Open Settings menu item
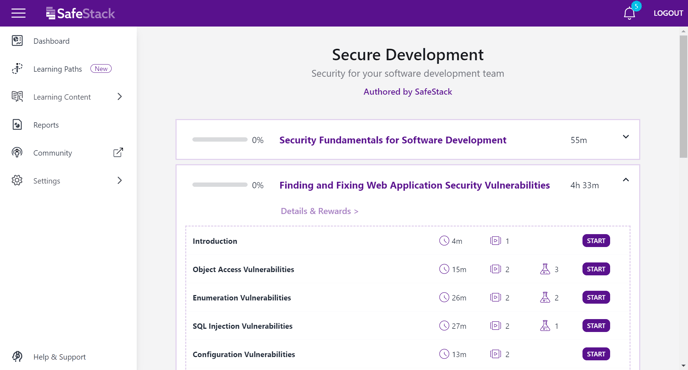 [x=47, y=181]
